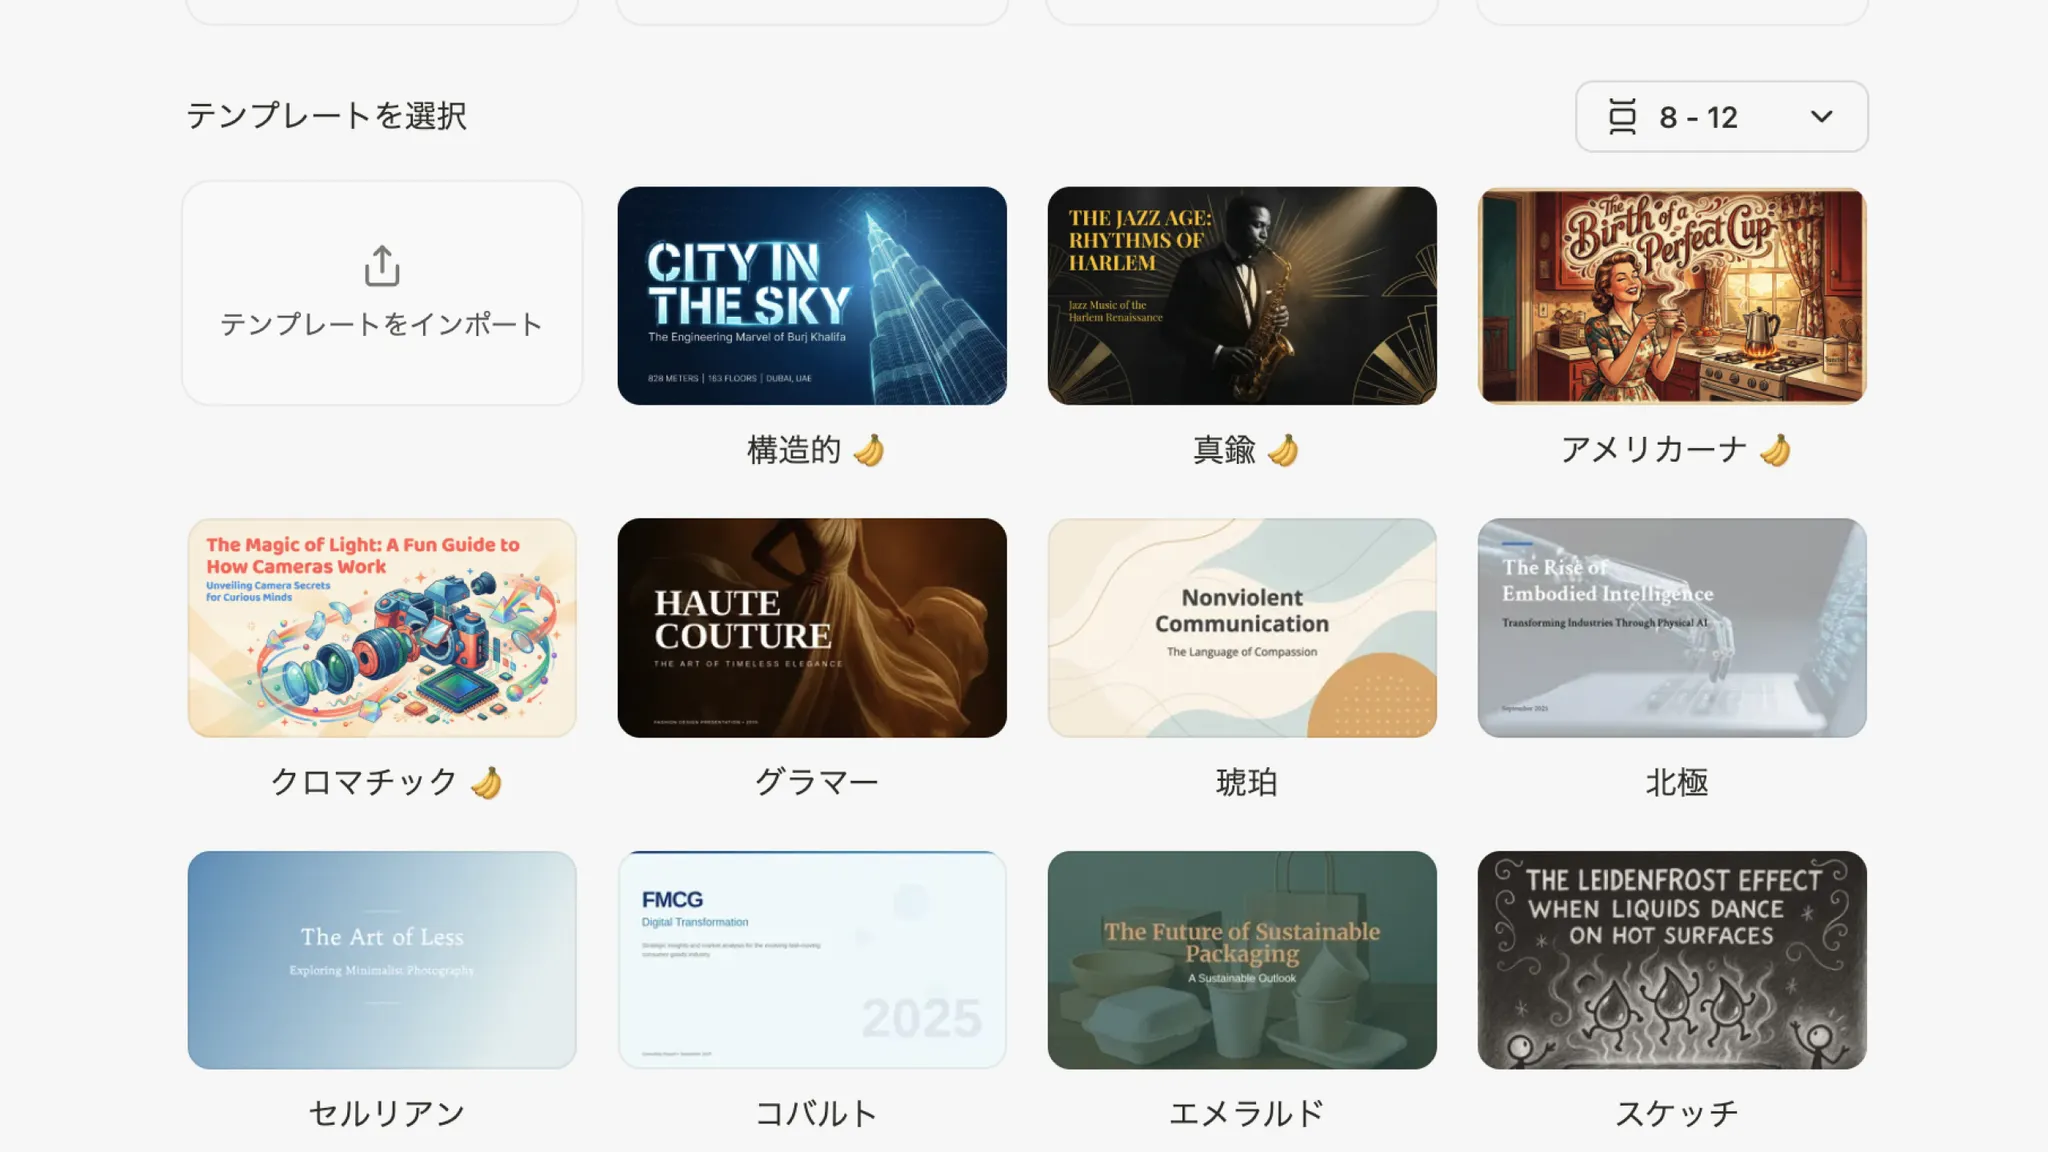Click the banana icon next to アメリカーナ
The image size is (2048, 1152).
click(x=1776, y=450)
